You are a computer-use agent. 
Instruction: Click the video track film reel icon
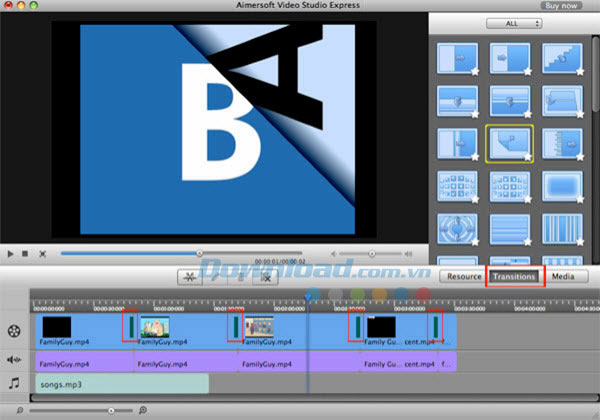(x=14, y=329)
